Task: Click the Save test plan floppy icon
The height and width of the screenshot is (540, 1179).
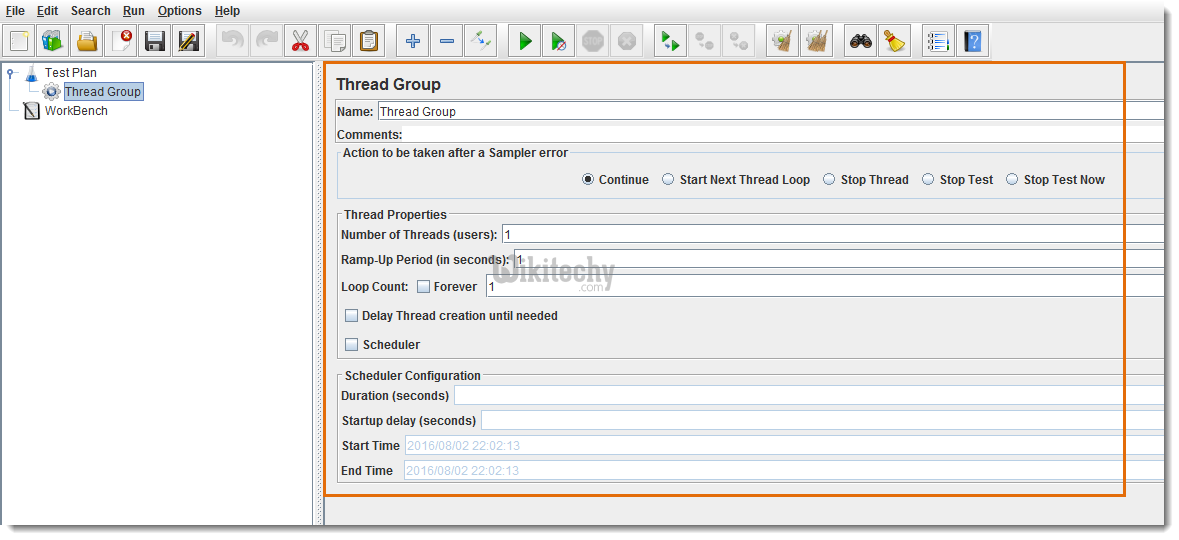Action: 155,41
